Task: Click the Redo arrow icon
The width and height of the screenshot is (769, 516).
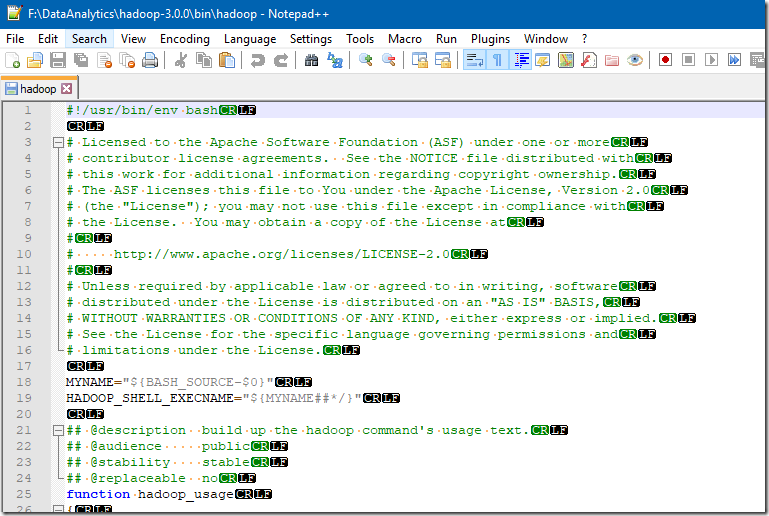Action: click(x=281, y=60)
